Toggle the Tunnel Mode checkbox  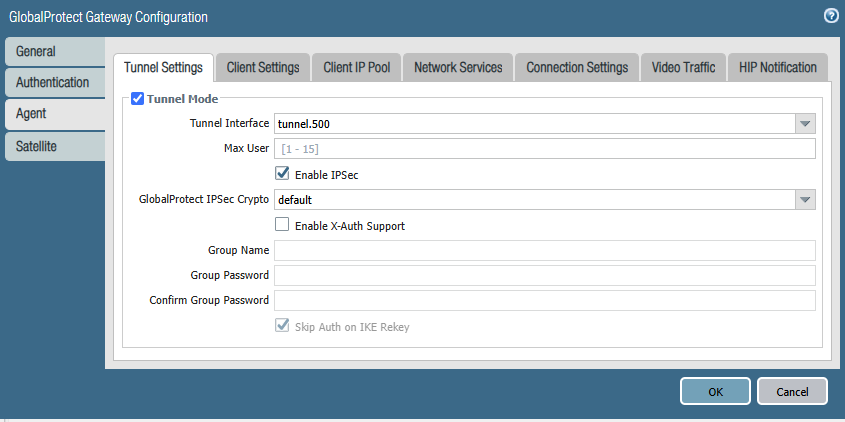[137, 99]
